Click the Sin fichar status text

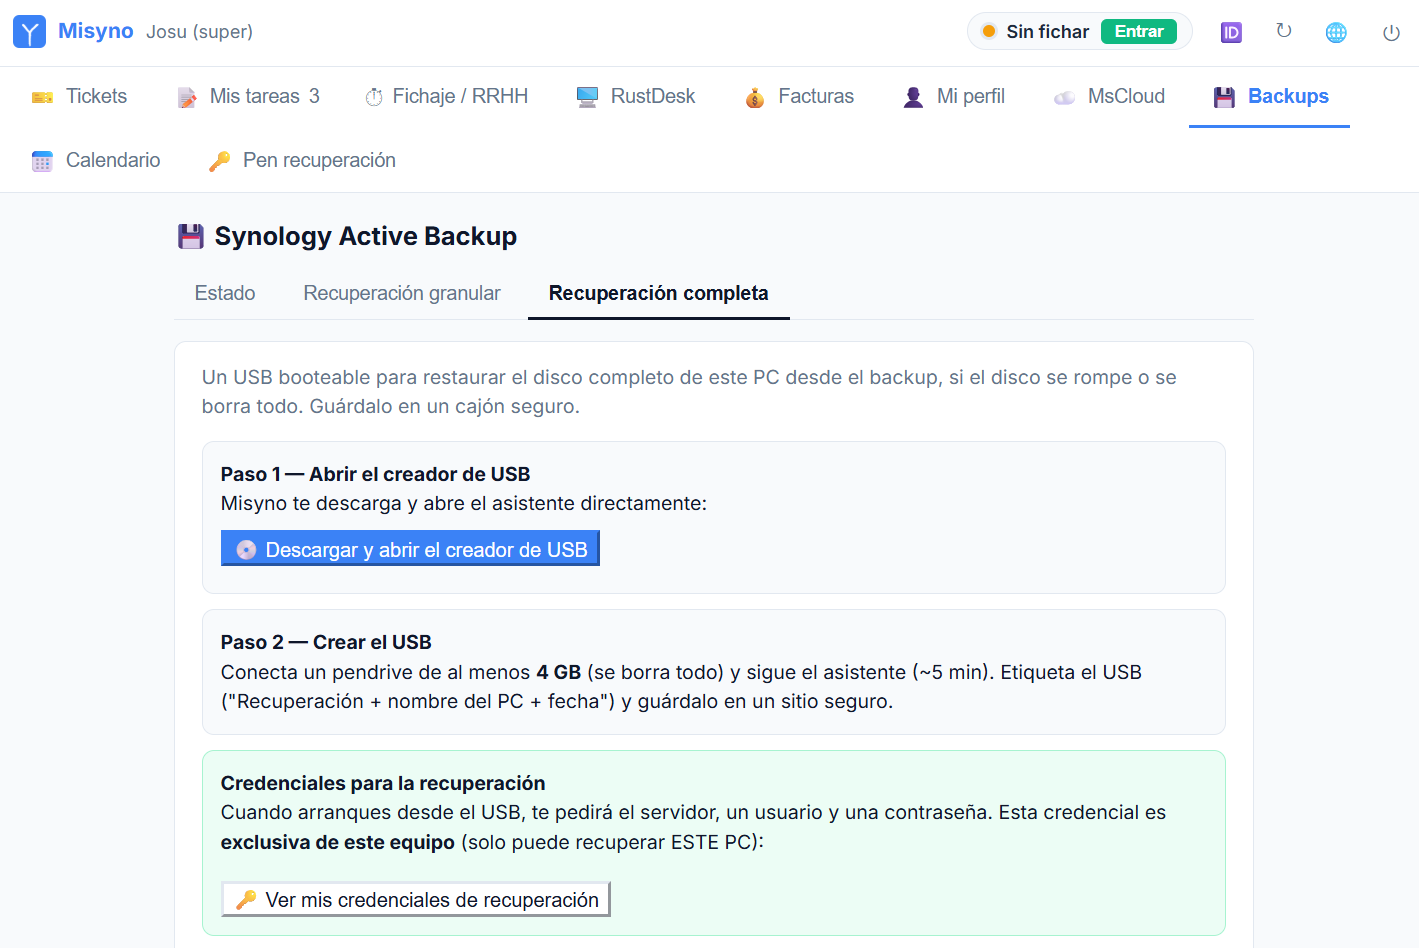click(x=1047, y=32)
